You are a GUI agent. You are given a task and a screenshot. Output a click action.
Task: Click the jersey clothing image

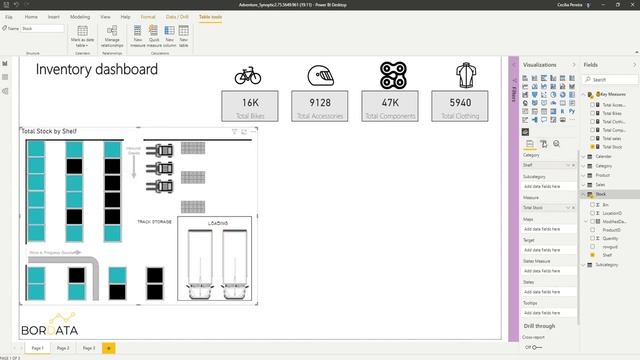click(466, 75)
